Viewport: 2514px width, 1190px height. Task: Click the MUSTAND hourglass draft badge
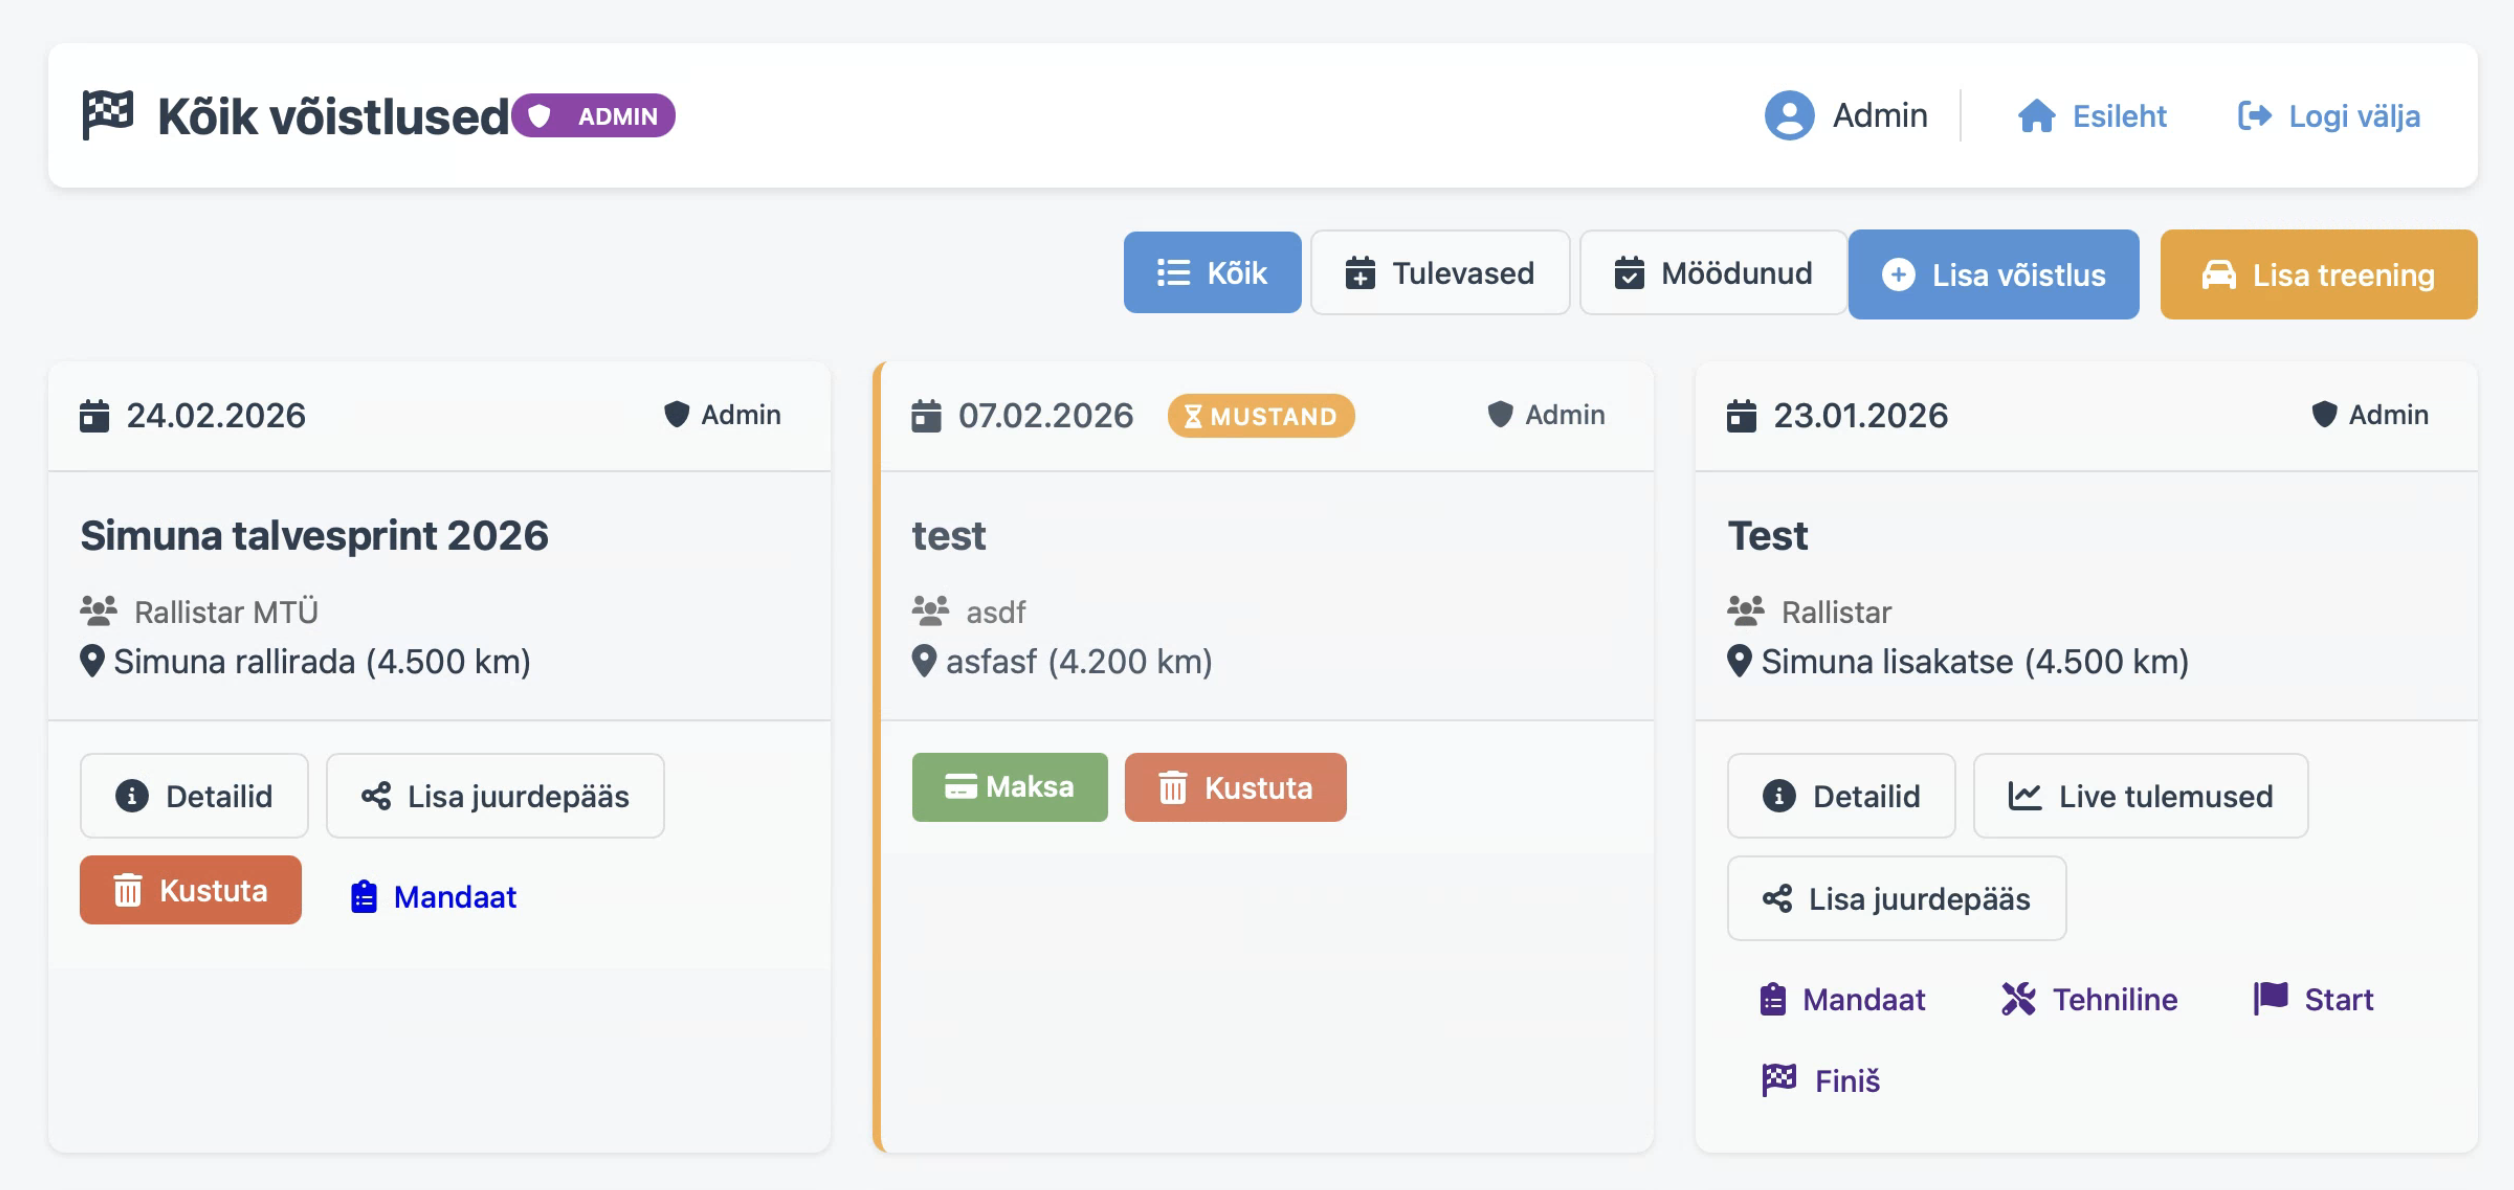[x=1260, y=416]
